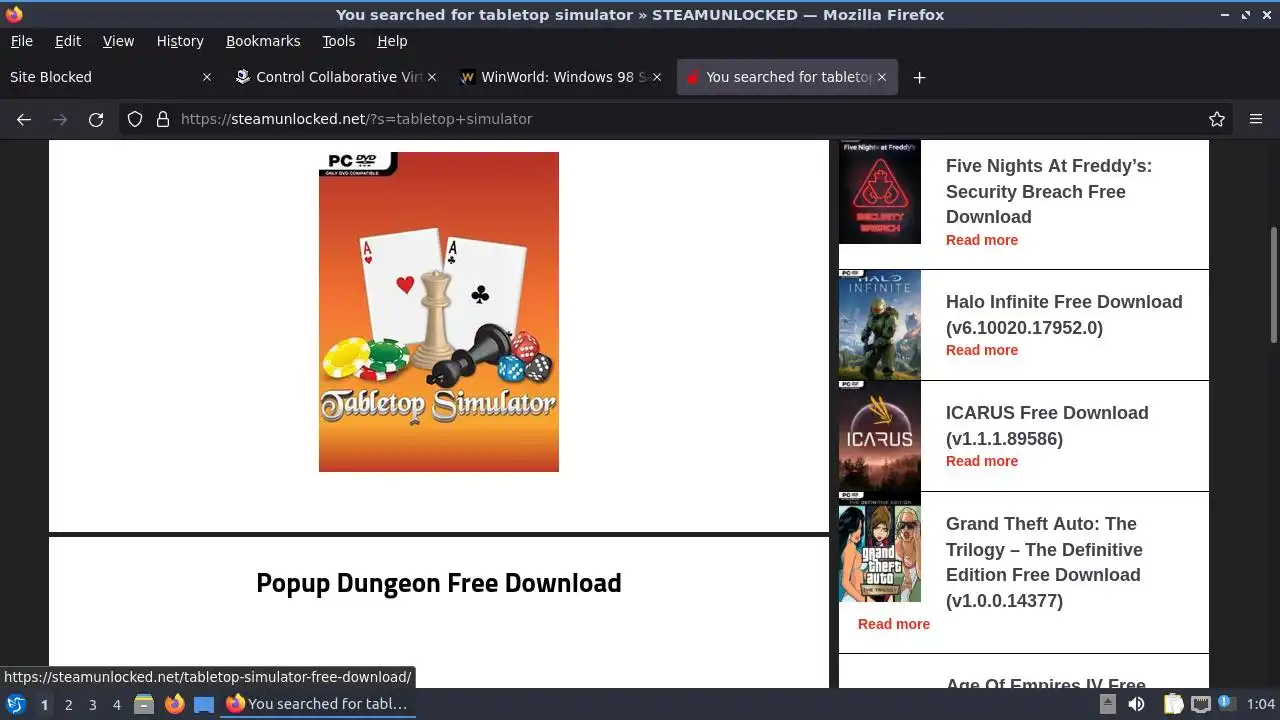
Task: Click the tray eject removable media icon
Action: tap(1108, 704)
